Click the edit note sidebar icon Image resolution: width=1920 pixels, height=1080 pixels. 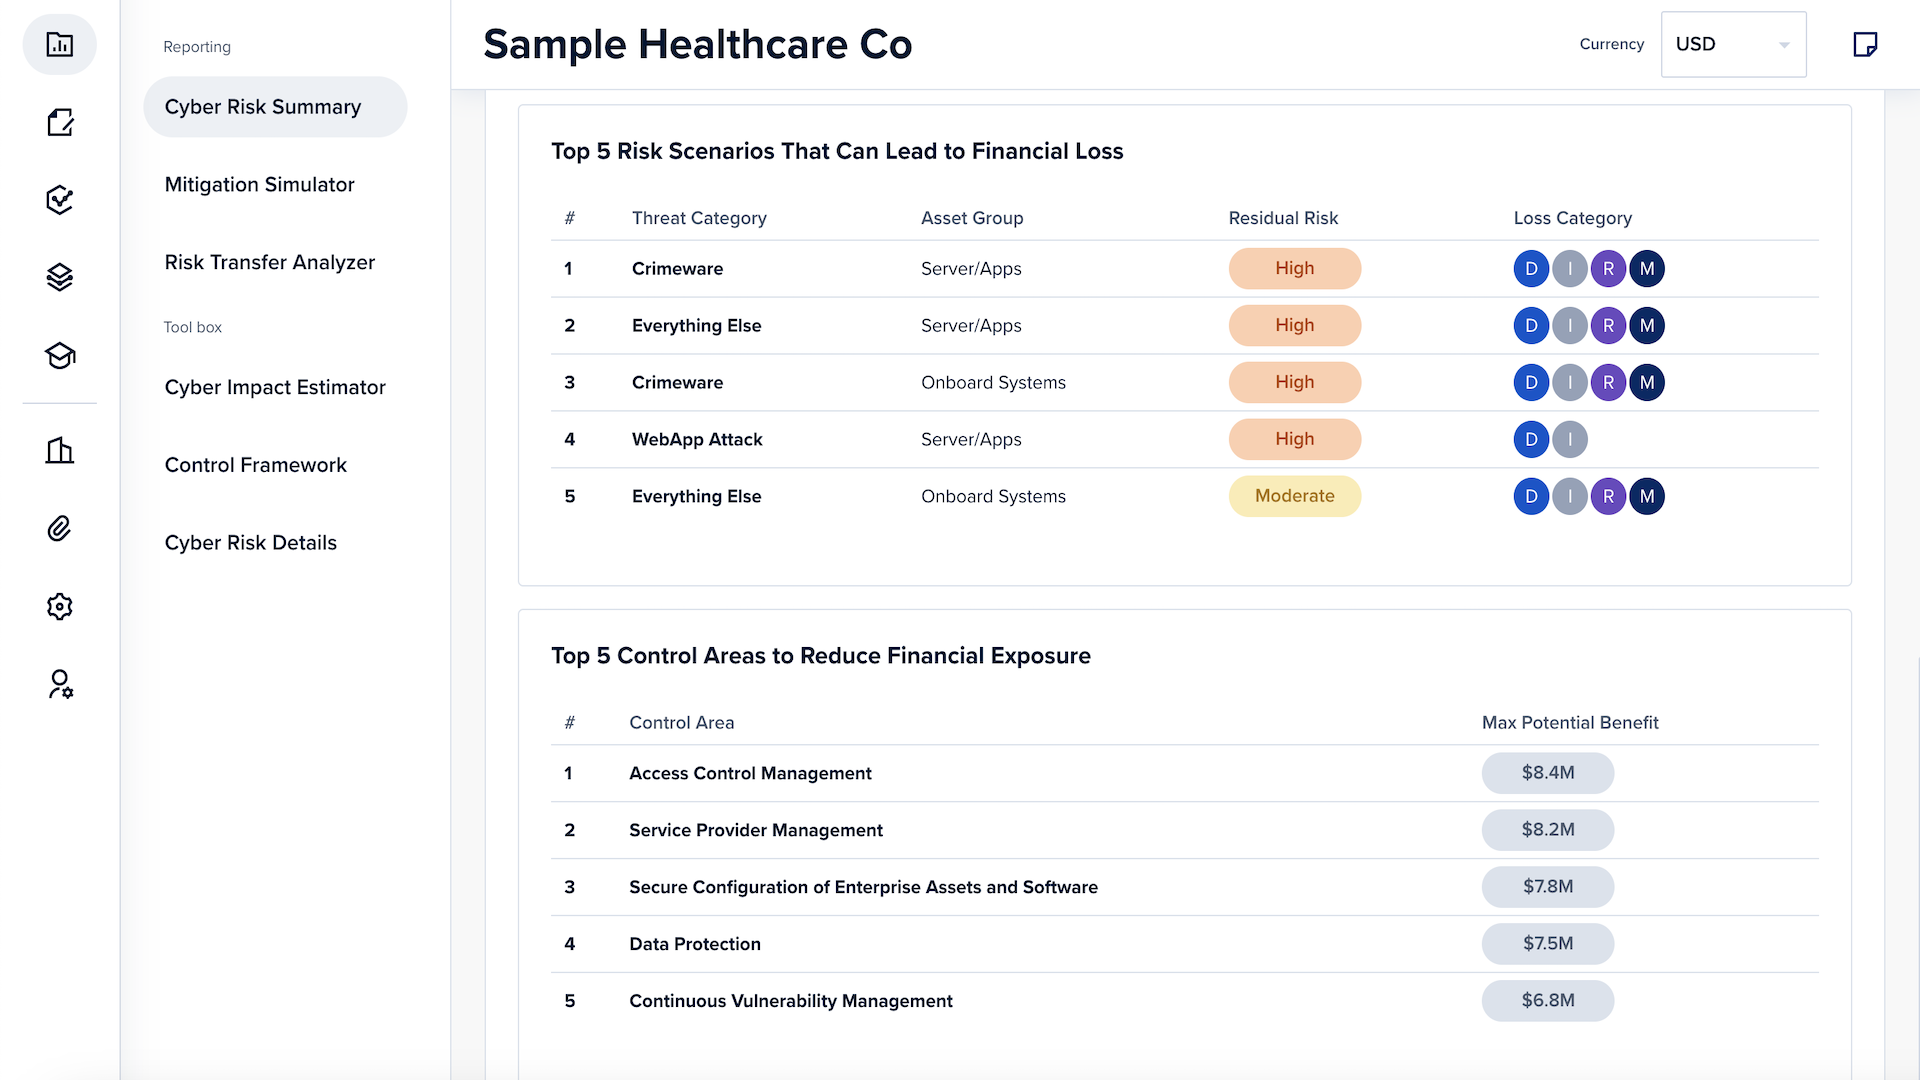(60, 122)
